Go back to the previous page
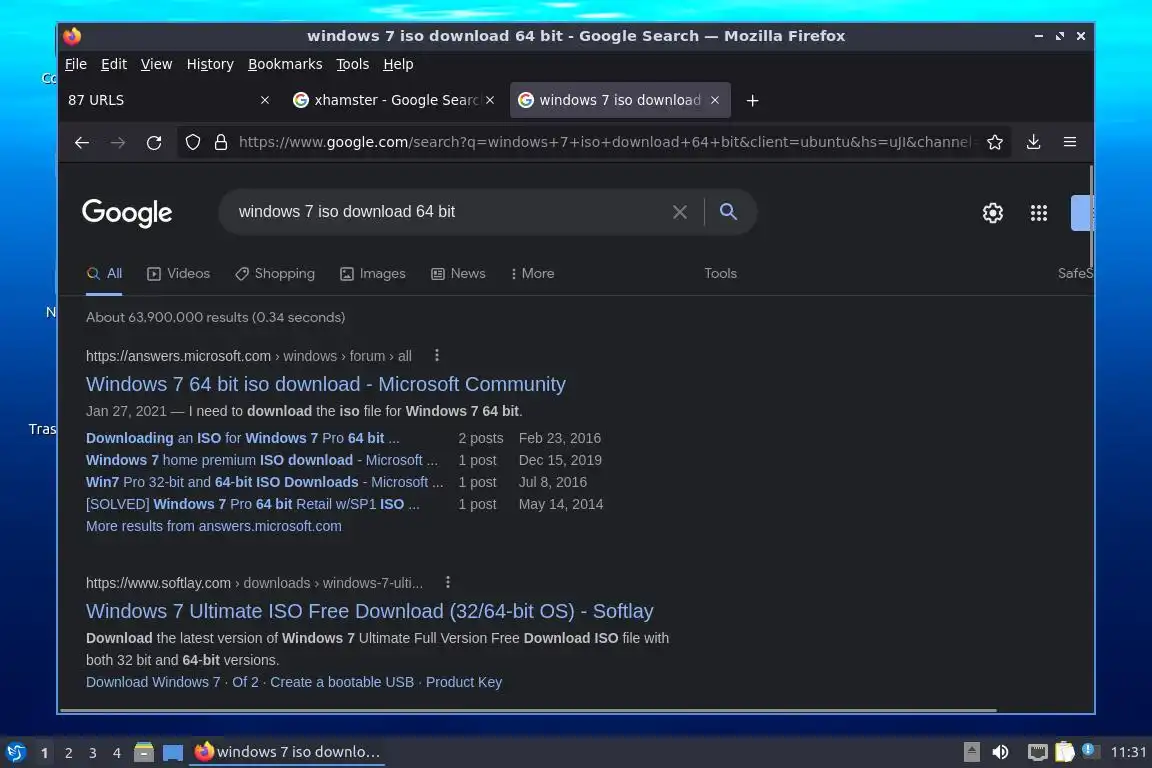The width and height of the screenshot is (1152, 768). (82, 143)
